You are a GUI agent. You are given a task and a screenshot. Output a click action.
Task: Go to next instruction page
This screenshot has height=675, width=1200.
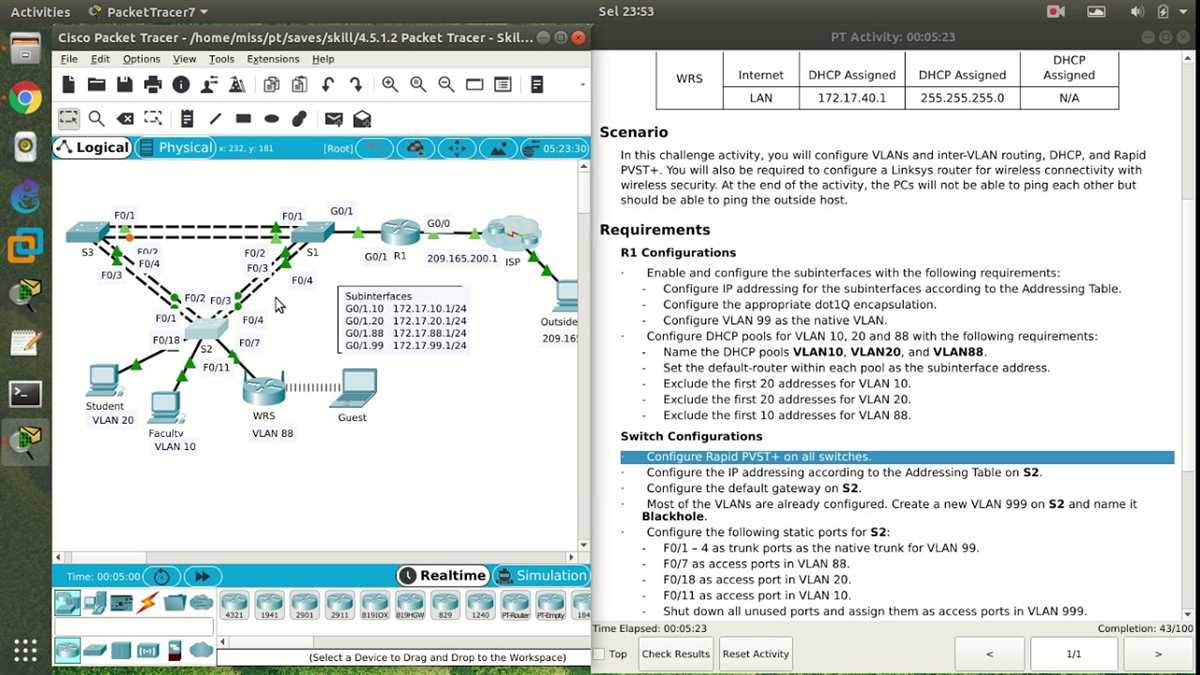(x=1158, y=654)
